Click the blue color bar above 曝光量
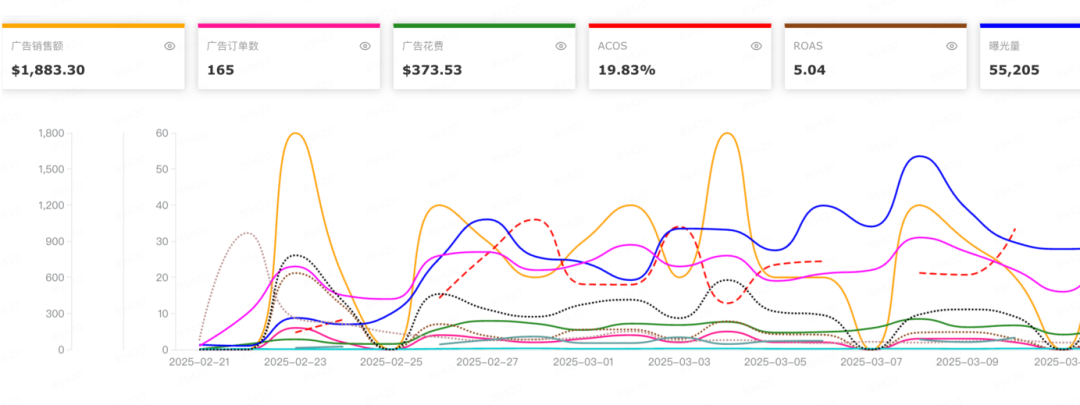This screenshot has width=1080, height=405. pyautogui.click(x=1030, y=25)
